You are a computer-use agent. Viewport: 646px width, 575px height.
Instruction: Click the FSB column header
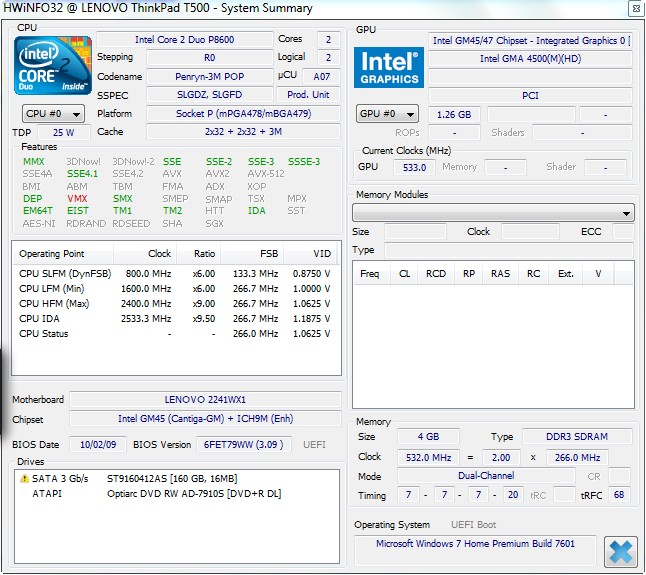[x=252, y=253]
